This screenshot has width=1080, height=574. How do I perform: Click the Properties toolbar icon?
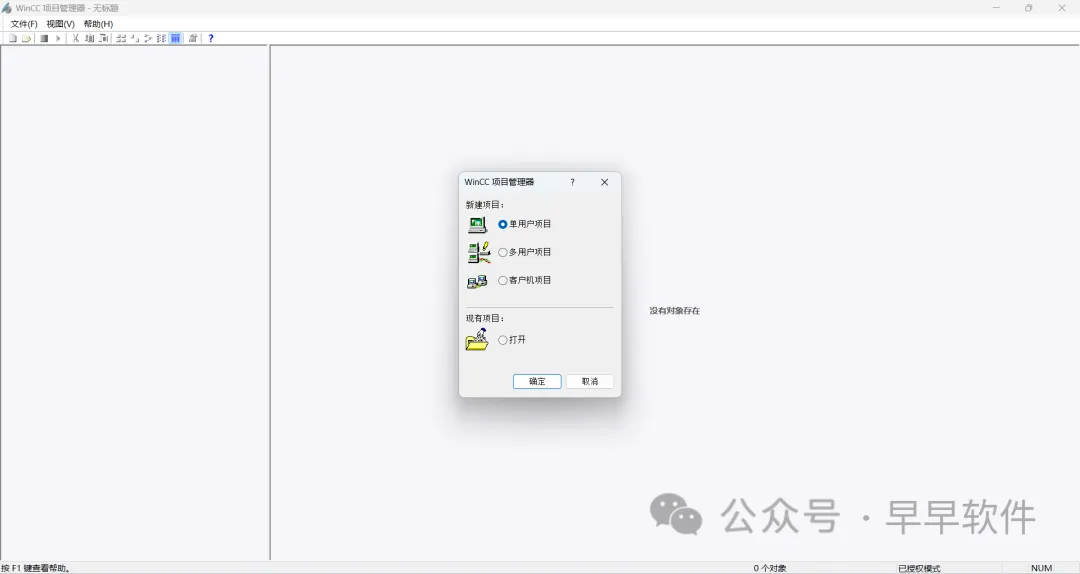click(x=193, y=38)
